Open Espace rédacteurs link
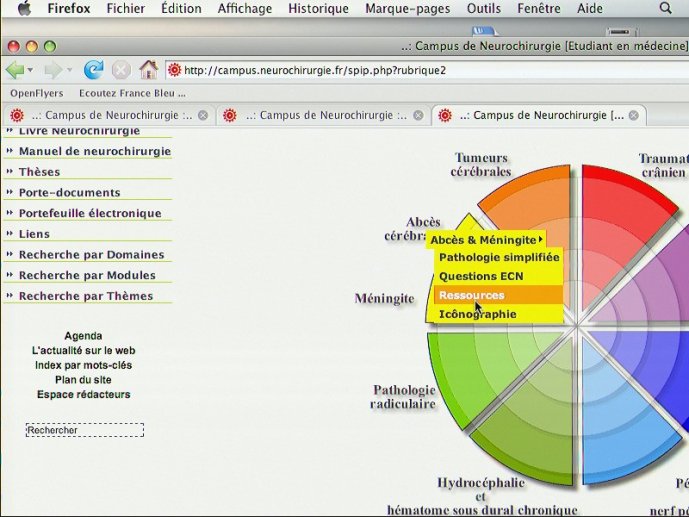This screenshot has height=517, width=689. [83, 394]
